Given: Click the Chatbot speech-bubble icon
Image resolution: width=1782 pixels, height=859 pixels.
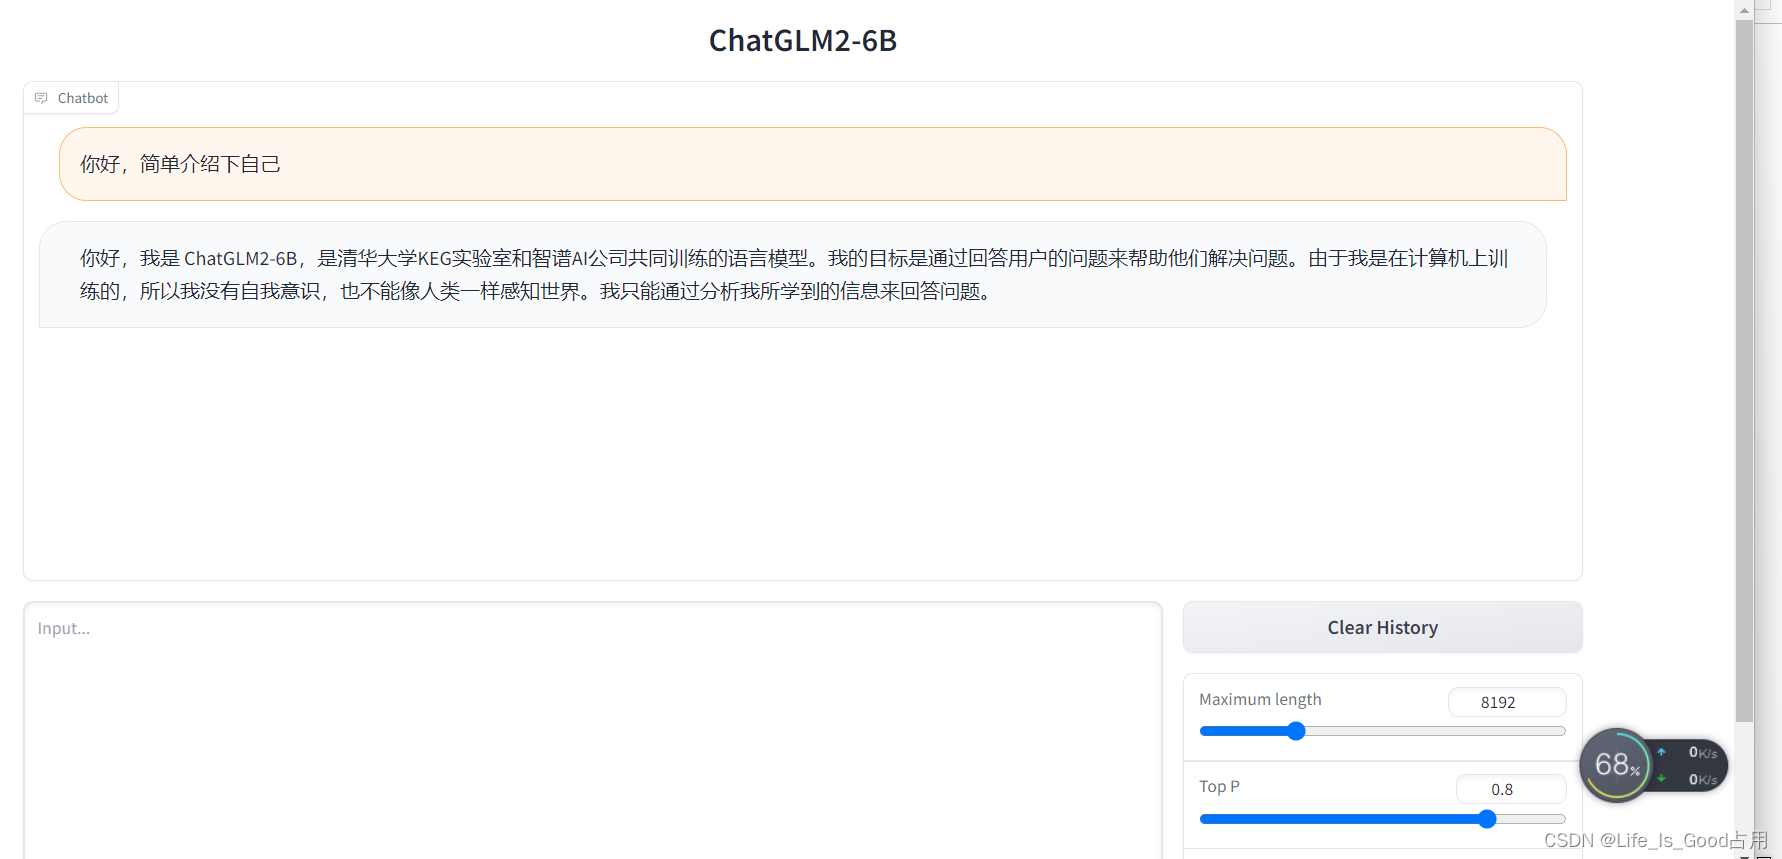Looking at the screenshot, I should 41,98.
